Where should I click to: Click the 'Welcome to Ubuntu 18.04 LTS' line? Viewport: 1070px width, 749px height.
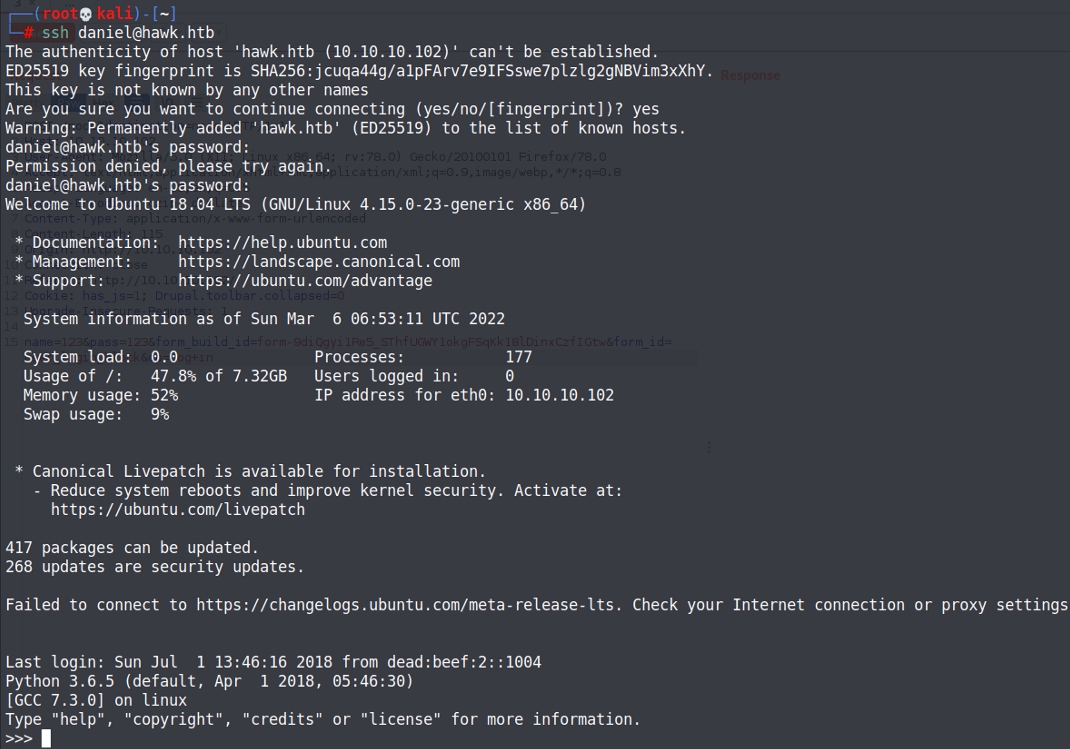pos(295,204)
